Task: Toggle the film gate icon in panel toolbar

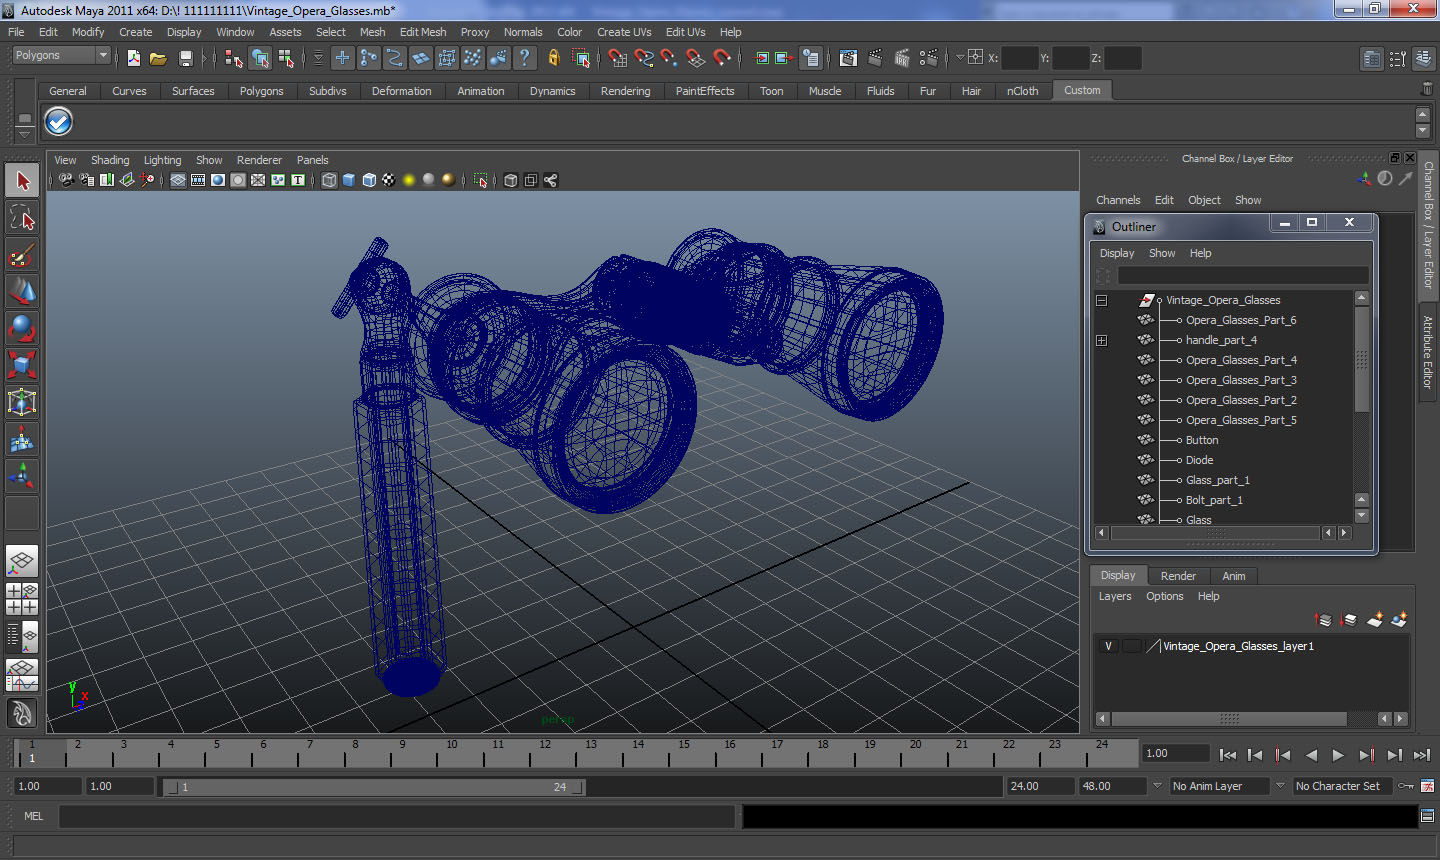Action: pyautogui.click(x=198, y=180)
